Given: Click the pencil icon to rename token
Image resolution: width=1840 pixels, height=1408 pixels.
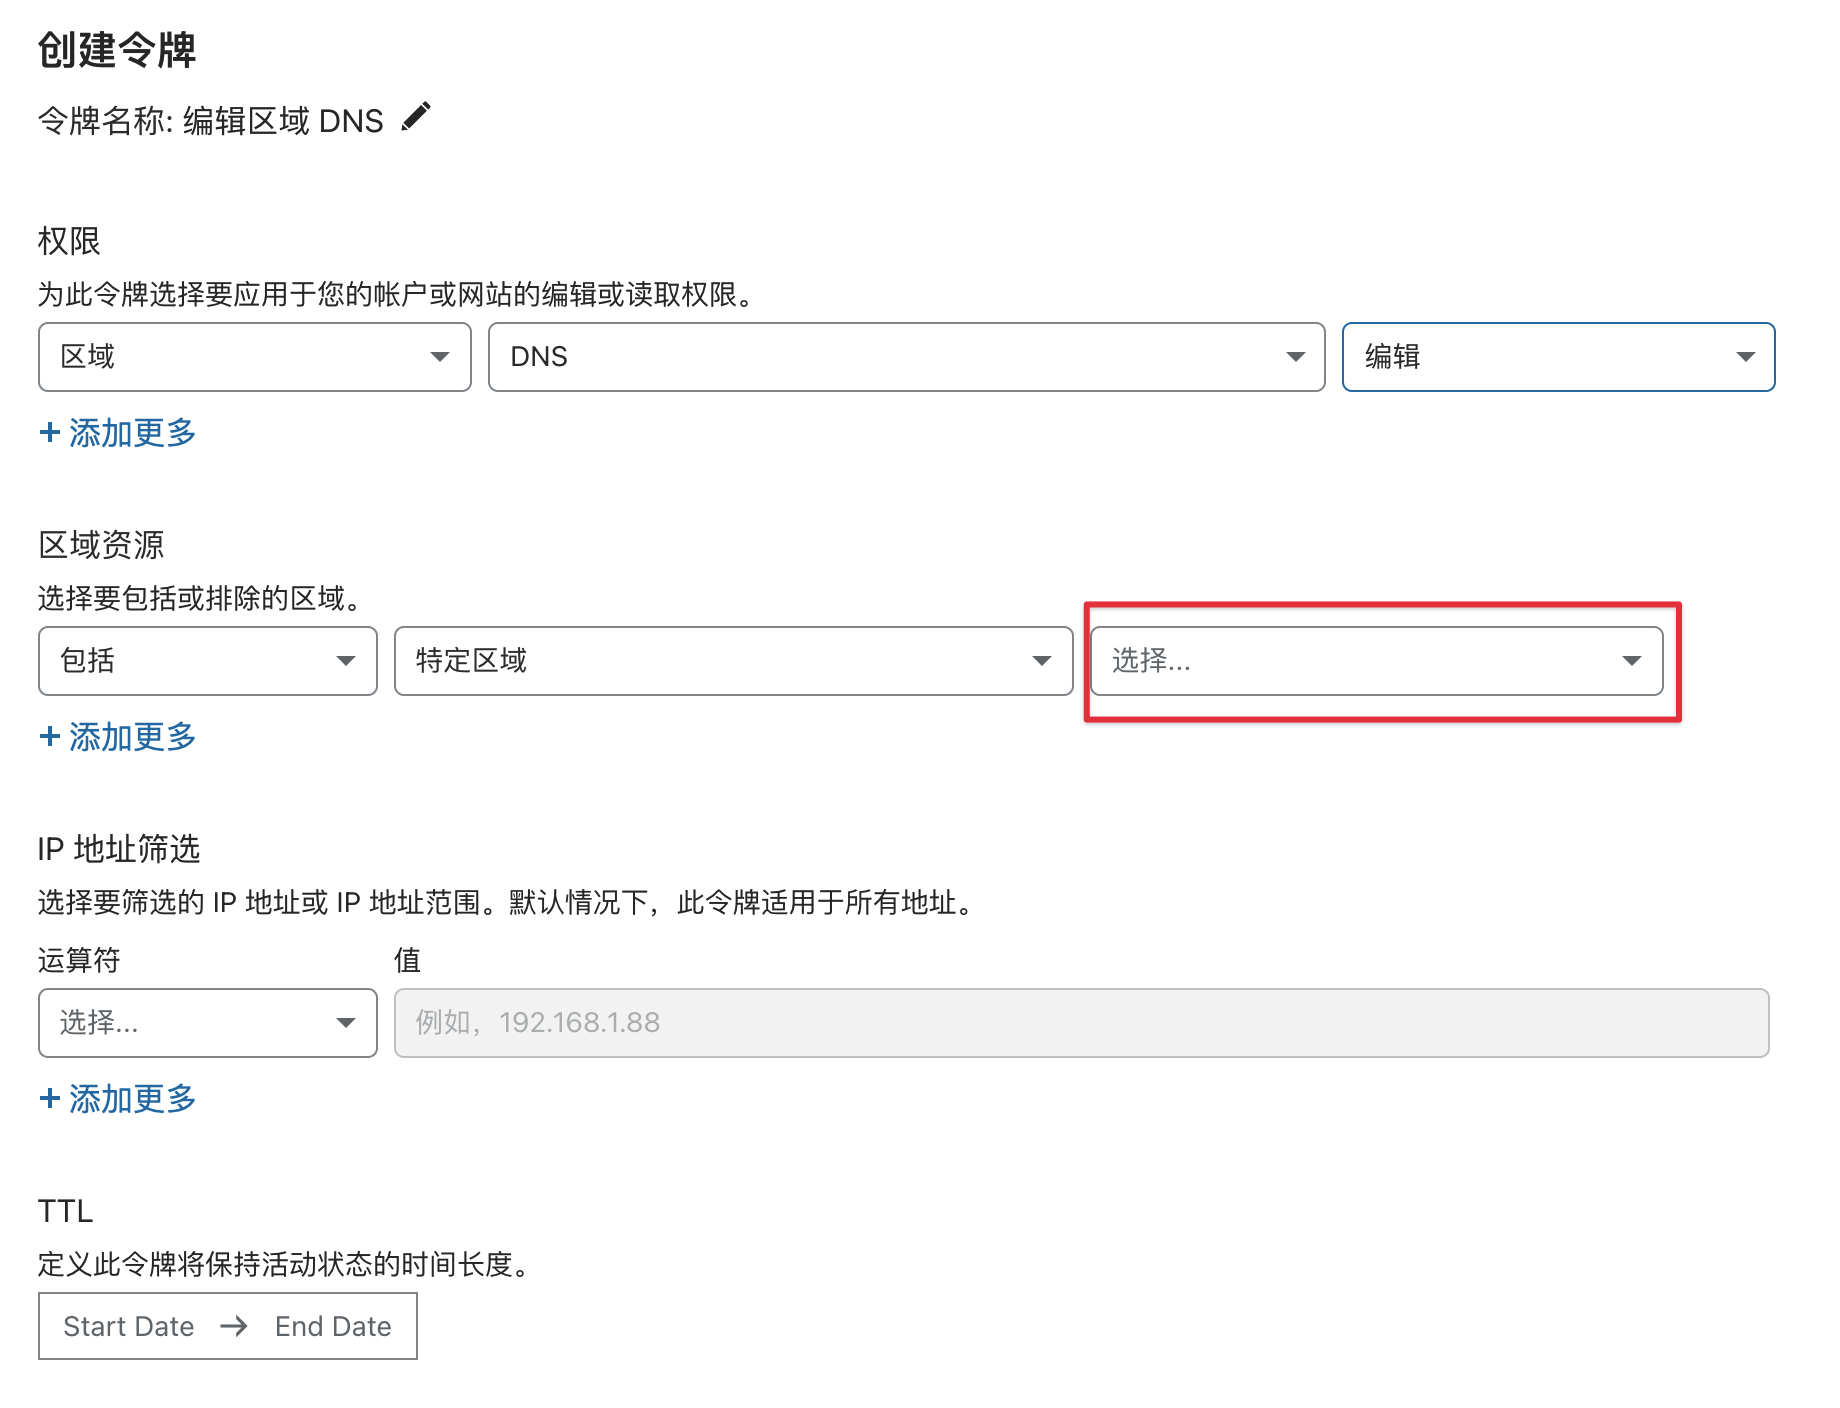Looking at the screenshot, I should (x=415, y=117).
